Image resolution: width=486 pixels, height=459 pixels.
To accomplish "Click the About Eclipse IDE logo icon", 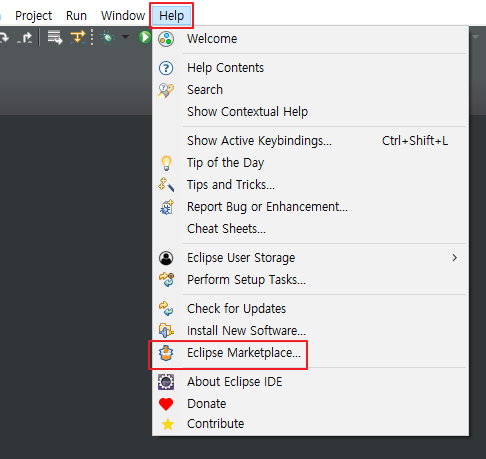I will [166, 382].
